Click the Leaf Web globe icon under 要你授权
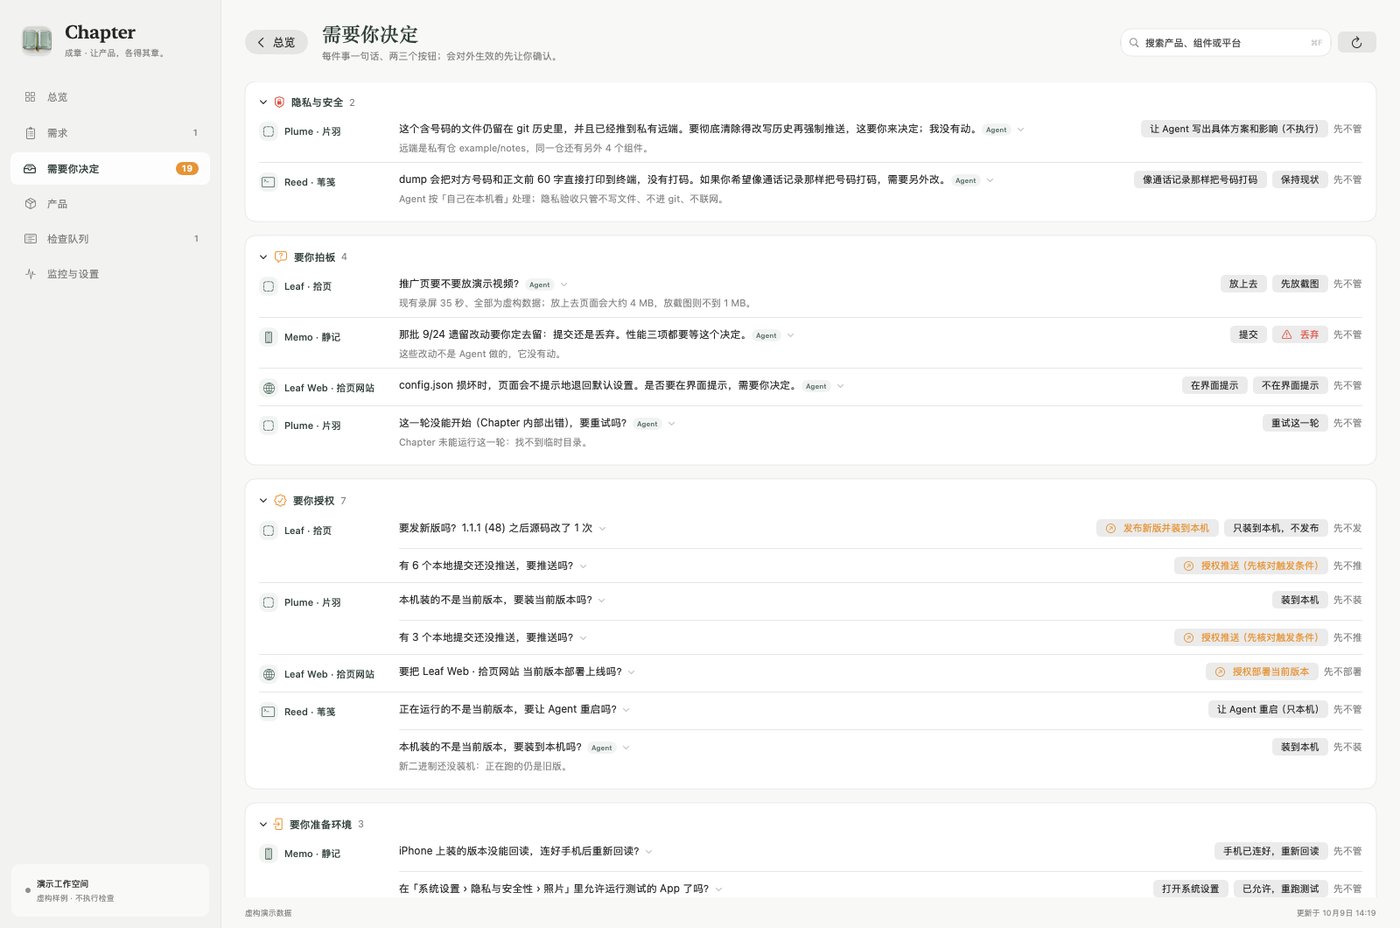 [268, 674]
